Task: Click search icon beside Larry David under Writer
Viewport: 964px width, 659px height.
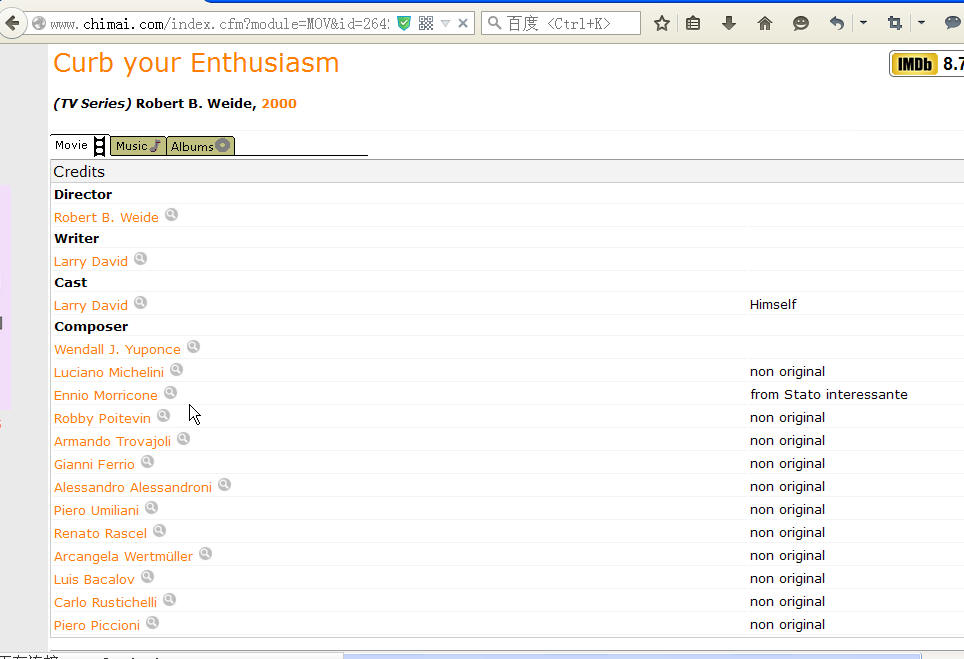Action: coord(141,259)
